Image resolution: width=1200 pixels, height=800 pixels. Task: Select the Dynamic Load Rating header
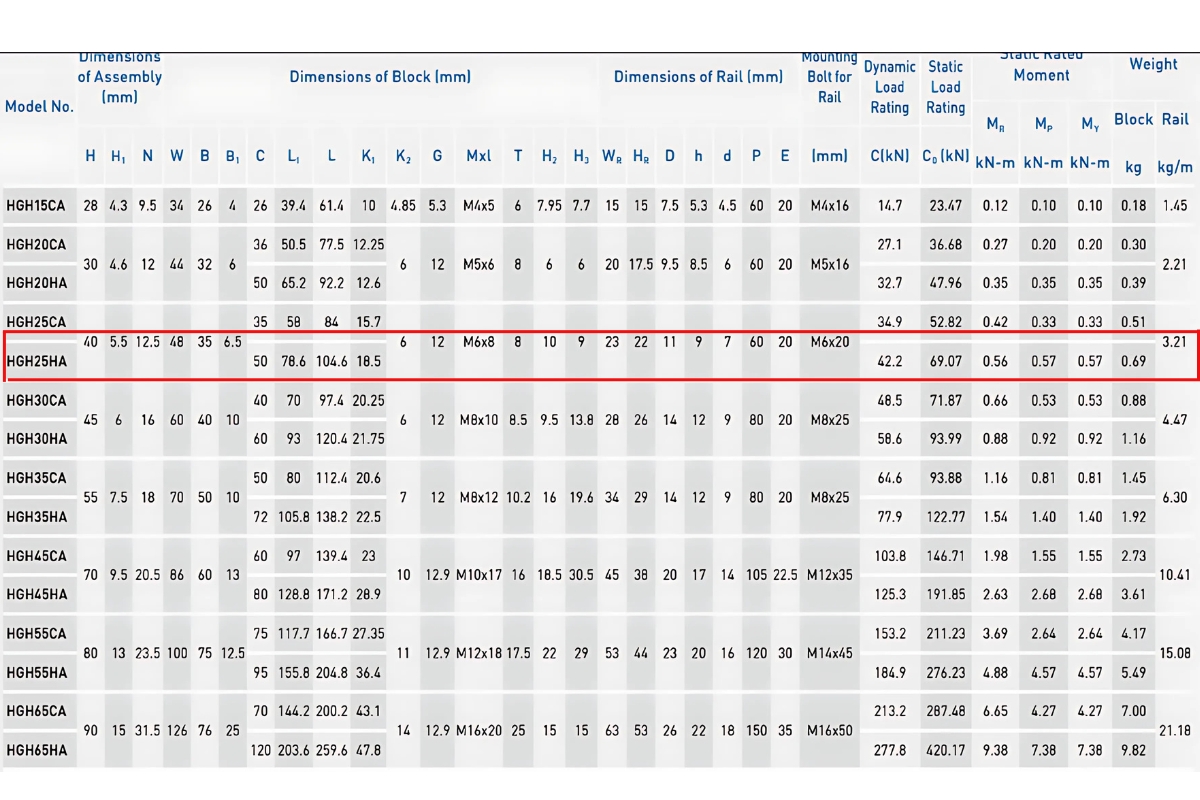coord(889,87)
